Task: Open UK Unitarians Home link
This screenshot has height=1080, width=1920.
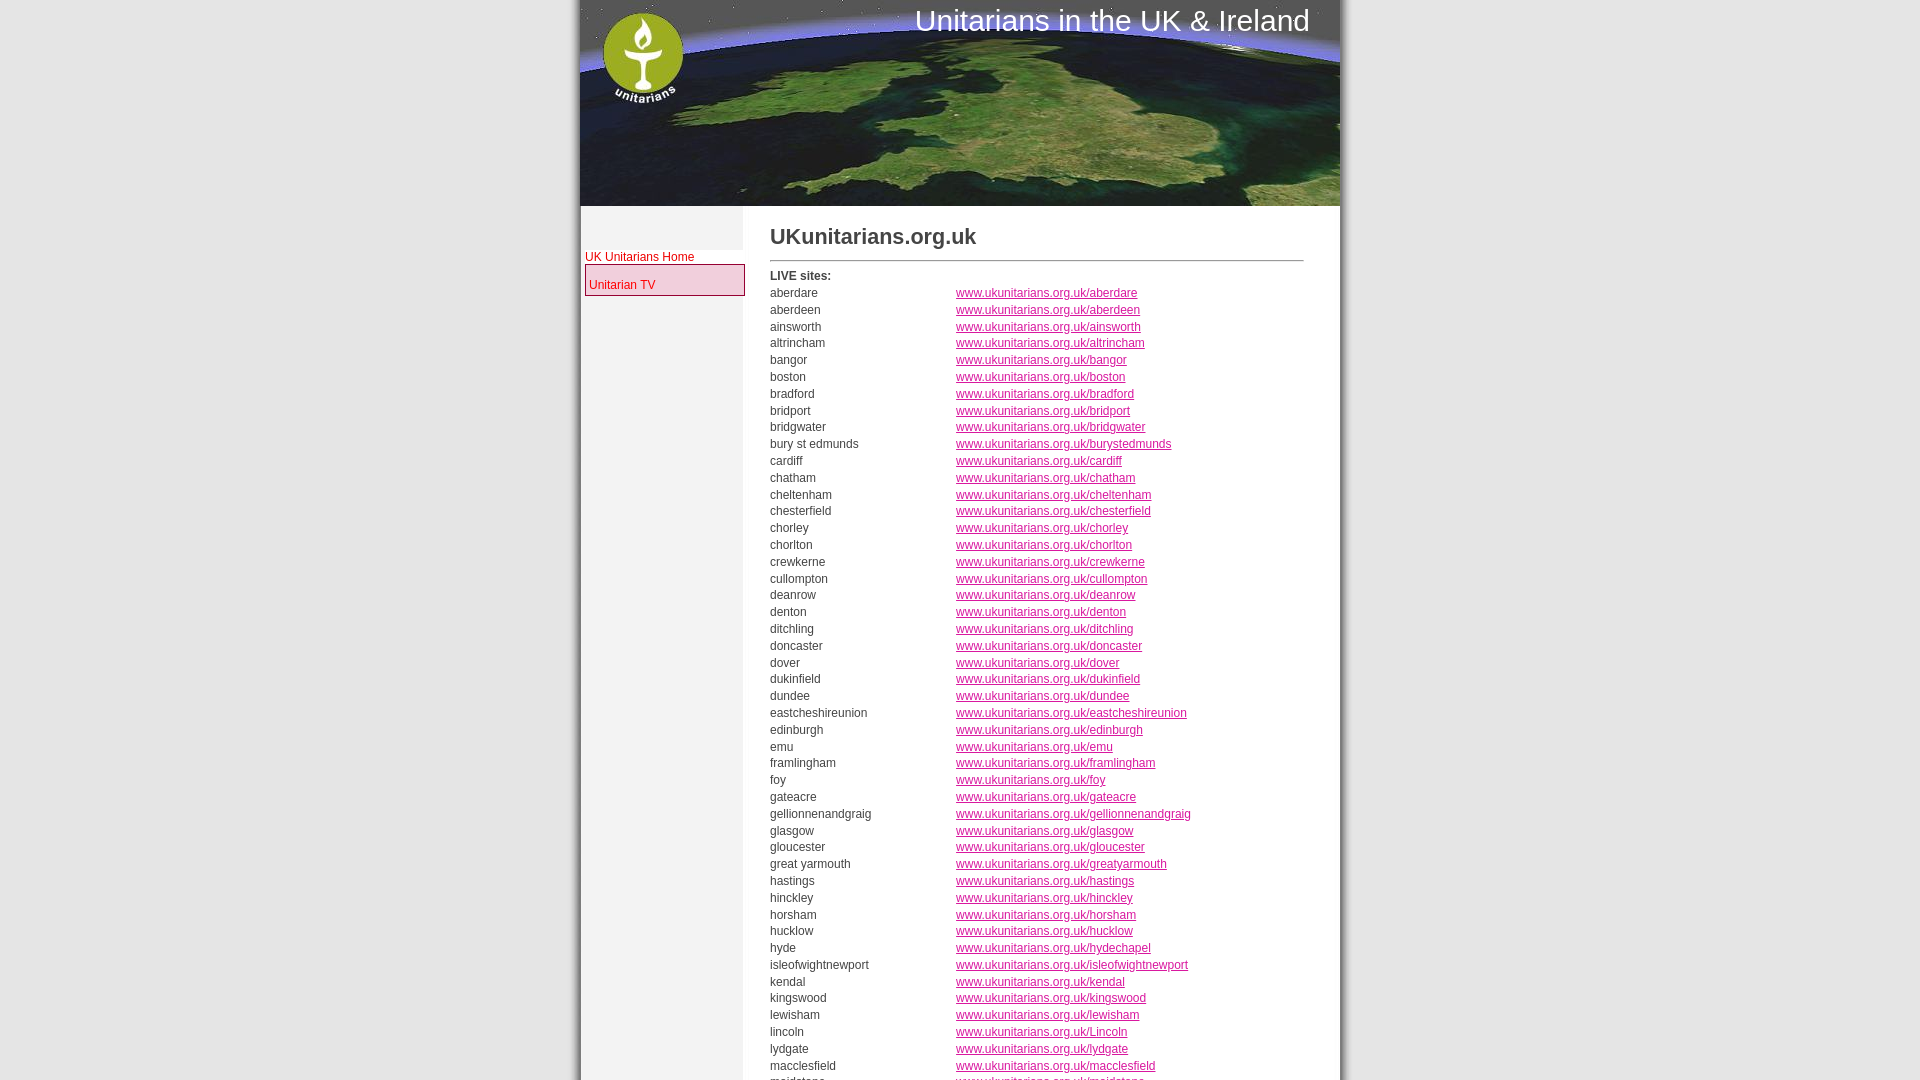Action: pyautogui.click(x=639, y=257)
